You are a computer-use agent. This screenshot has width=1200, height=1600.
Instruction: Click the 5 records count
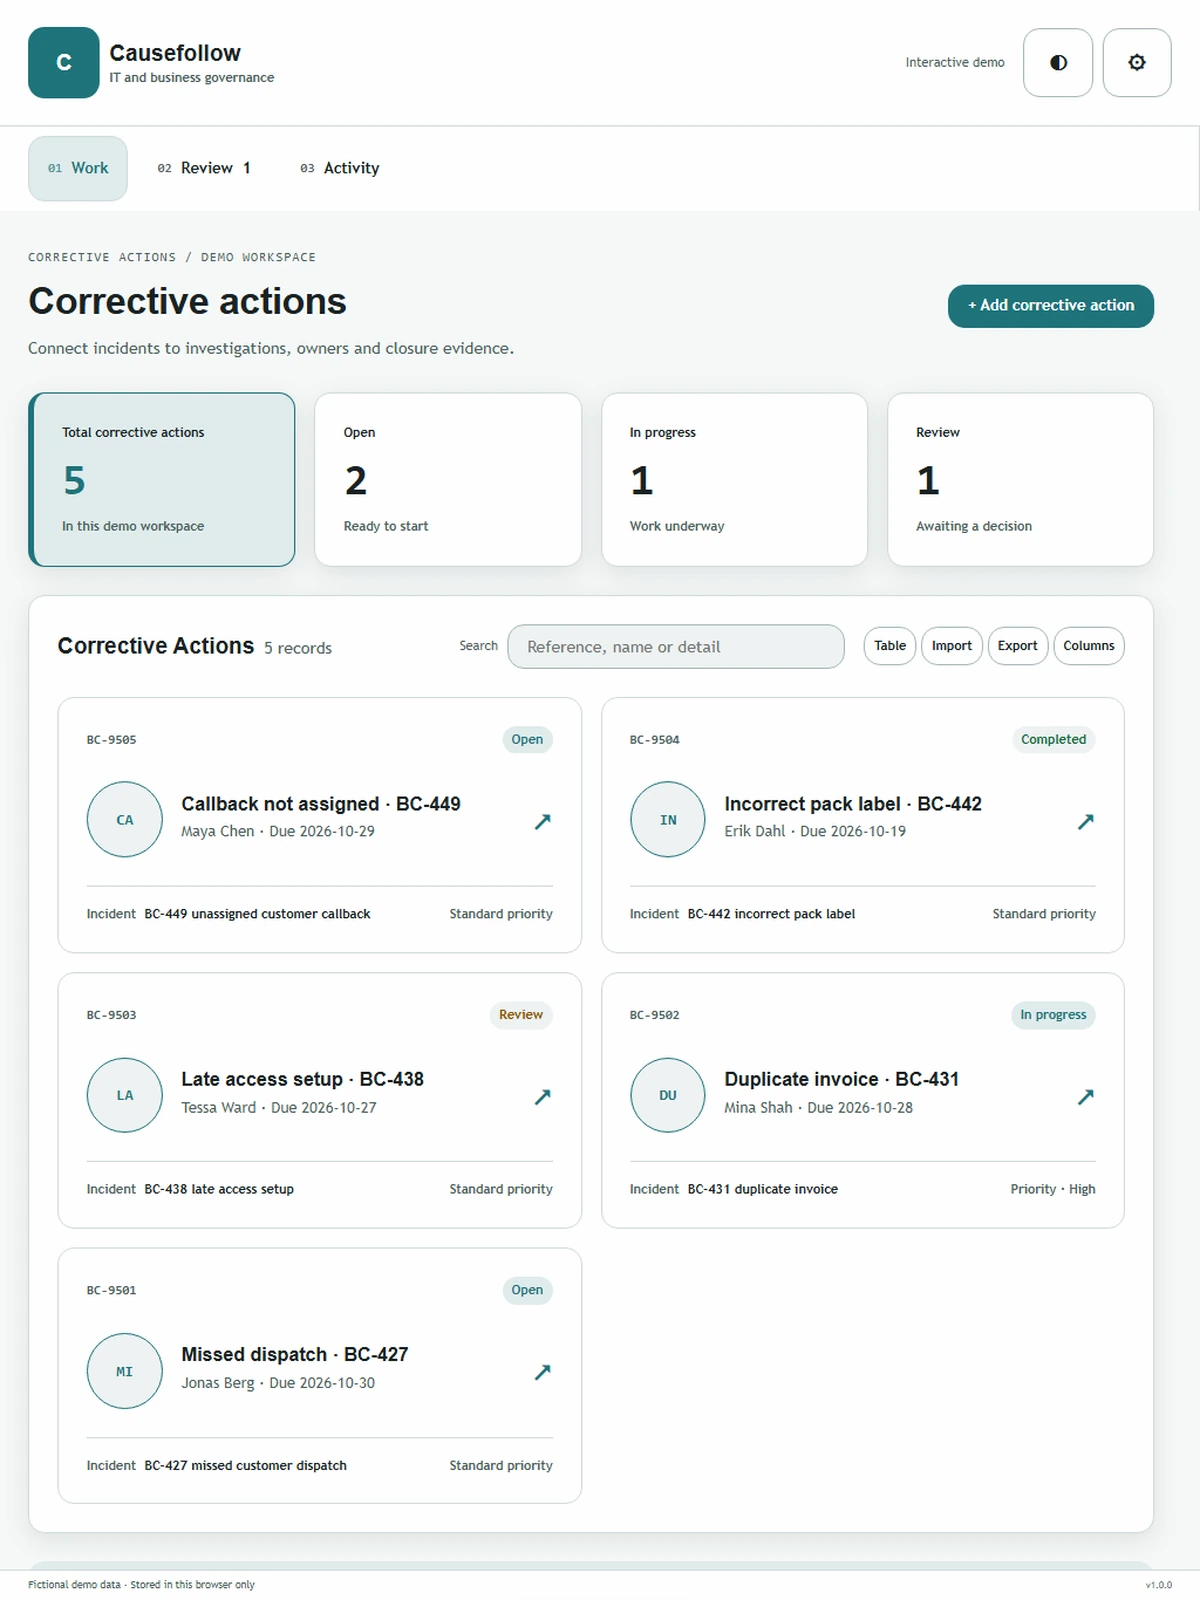[x=298, y=648]
